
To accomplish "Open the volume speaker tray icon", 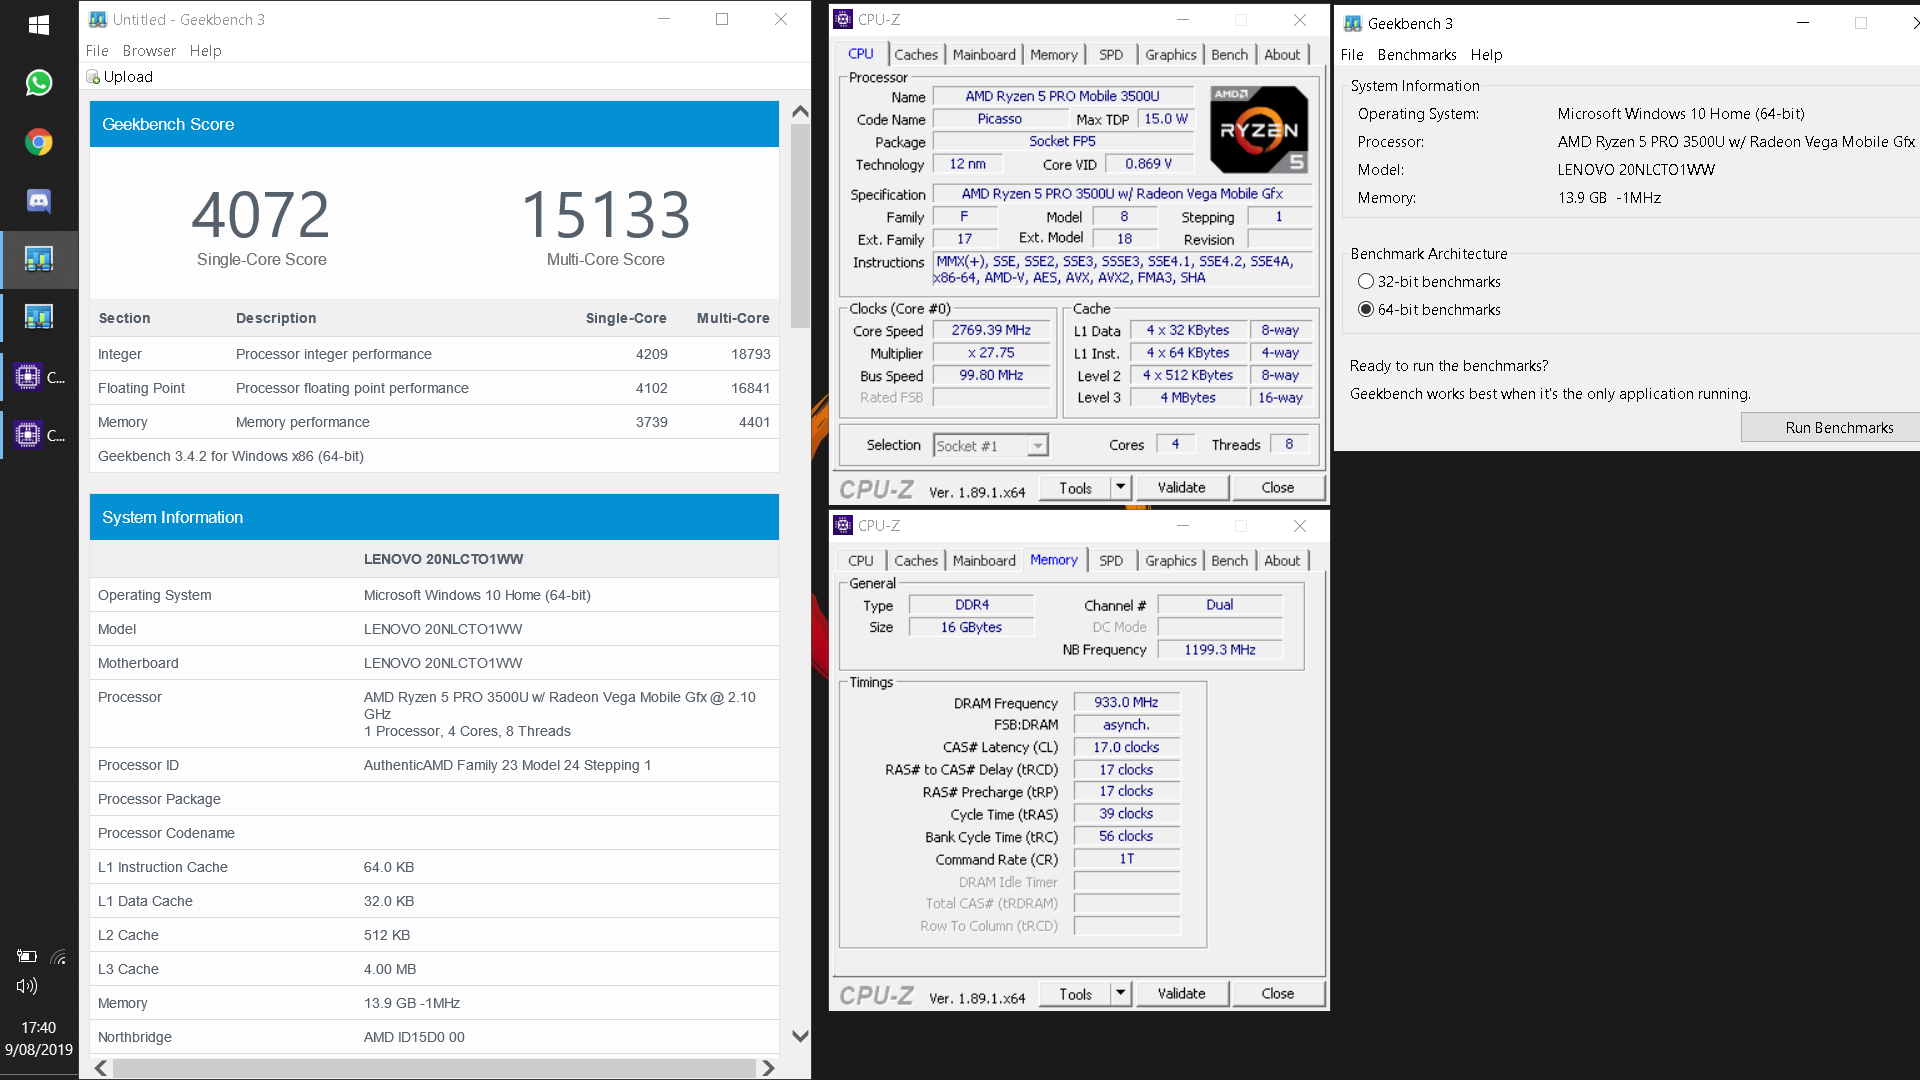I will coord(27,986).
